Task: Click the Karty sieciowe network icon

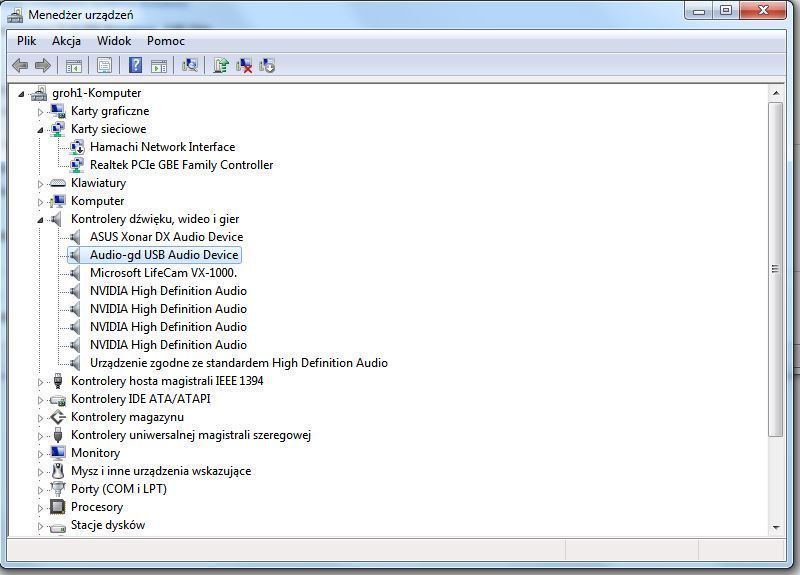Action: (58, 129)
